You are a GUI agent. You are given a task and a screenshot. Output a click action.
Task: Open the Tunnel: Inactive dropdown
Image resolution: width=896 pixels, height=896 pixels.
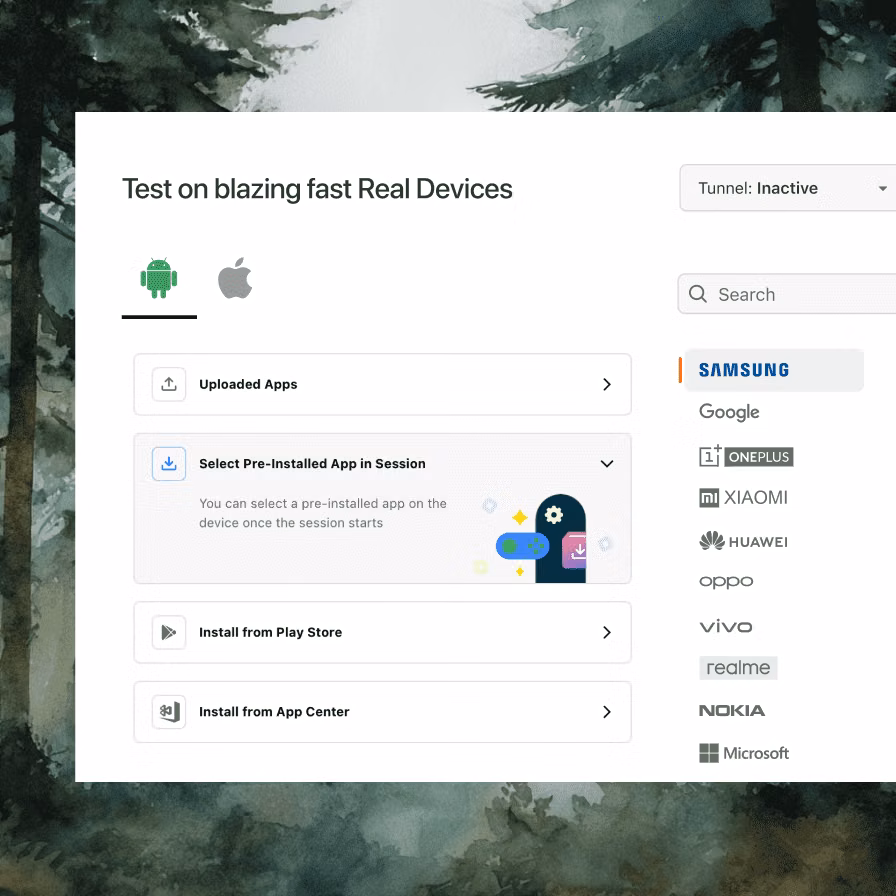[786, 188]
